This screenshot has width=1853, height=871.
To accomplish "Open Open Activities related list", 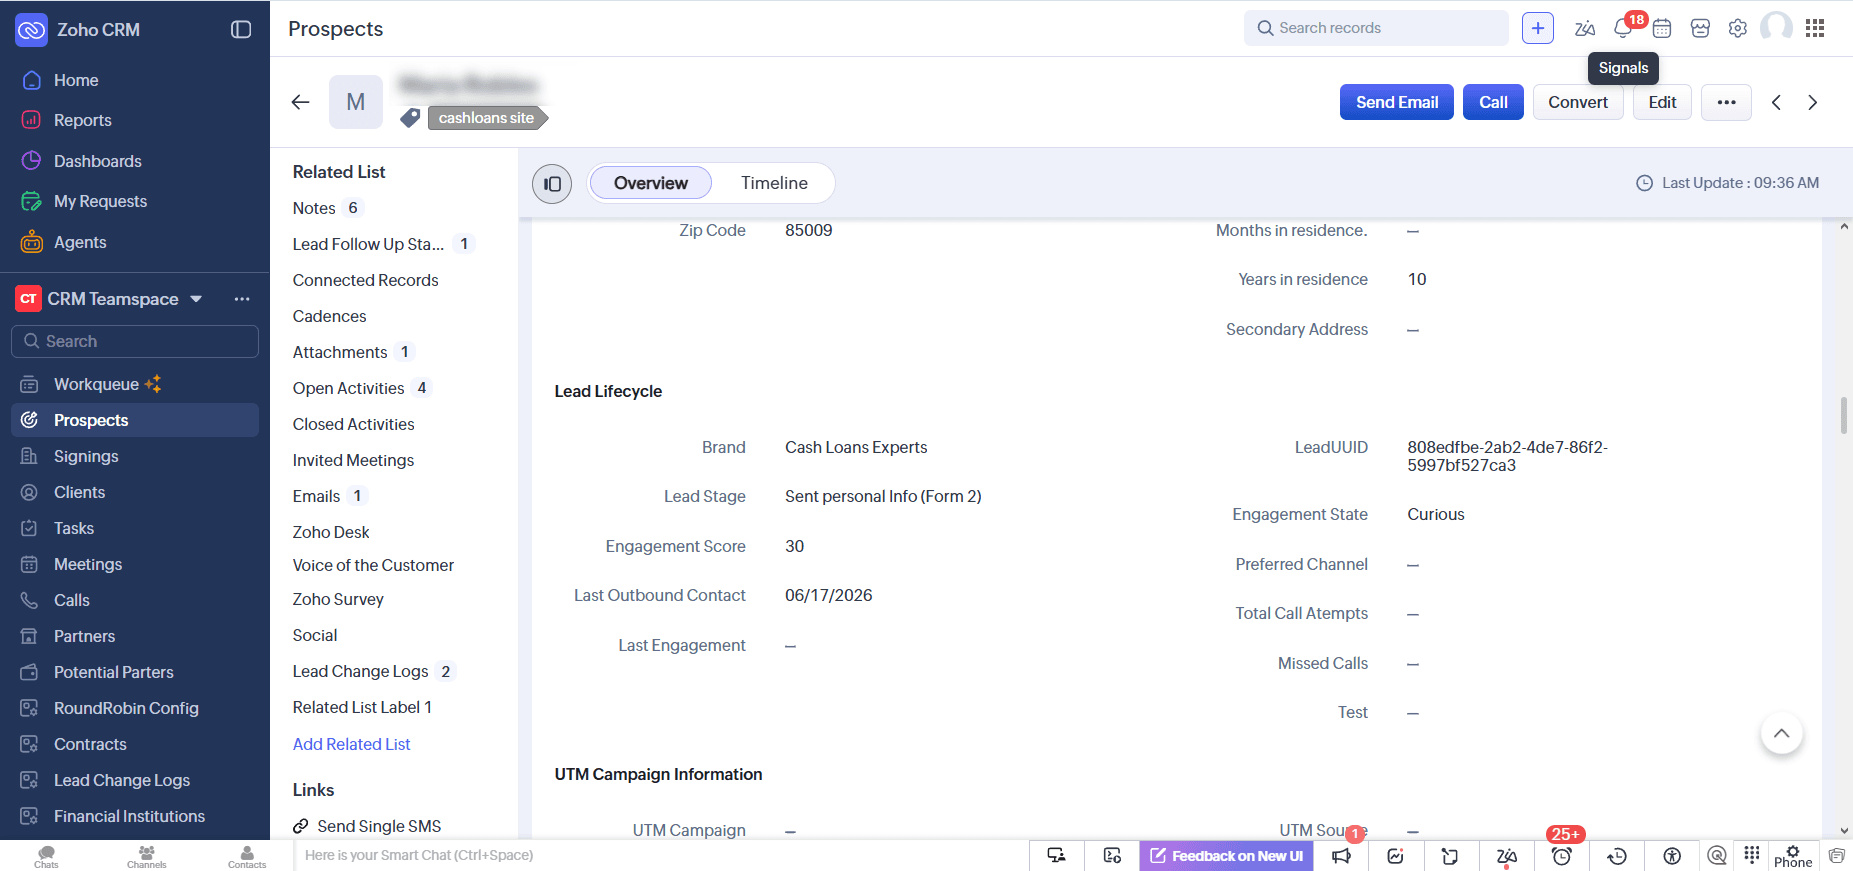I will tap(349, 388).
